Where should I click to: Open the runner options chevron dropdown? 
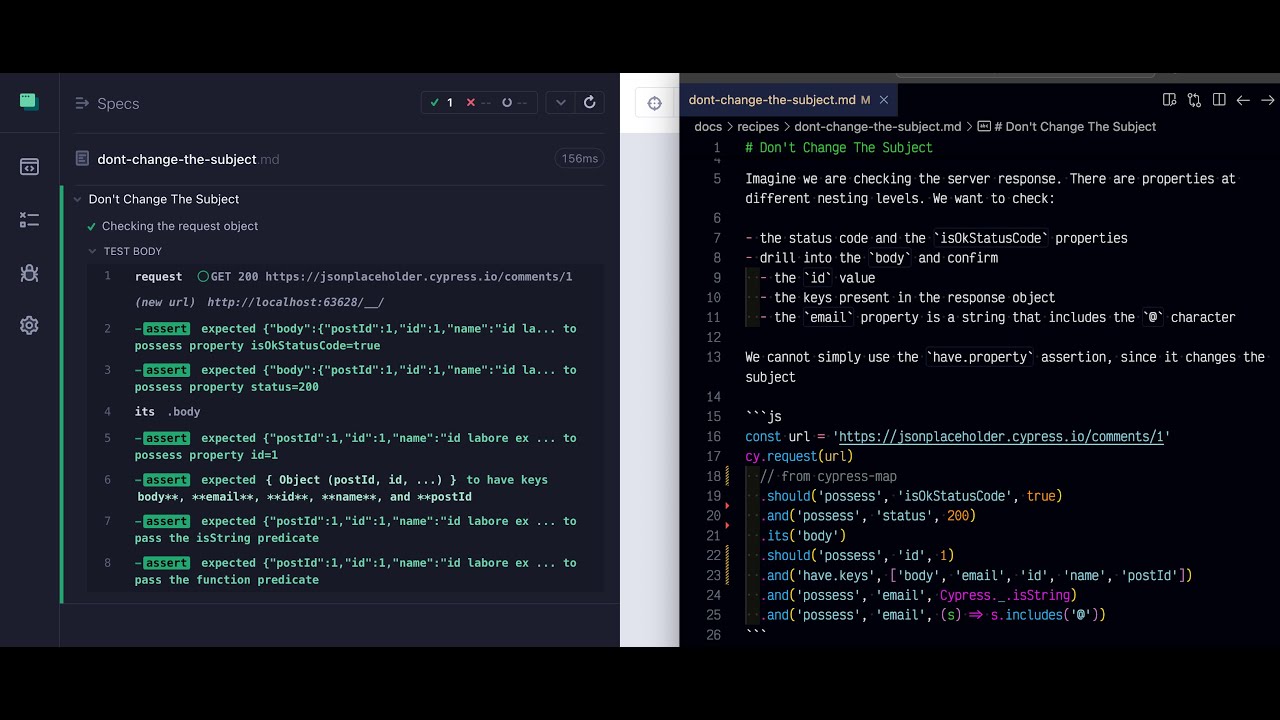click(x=560, y=102)
